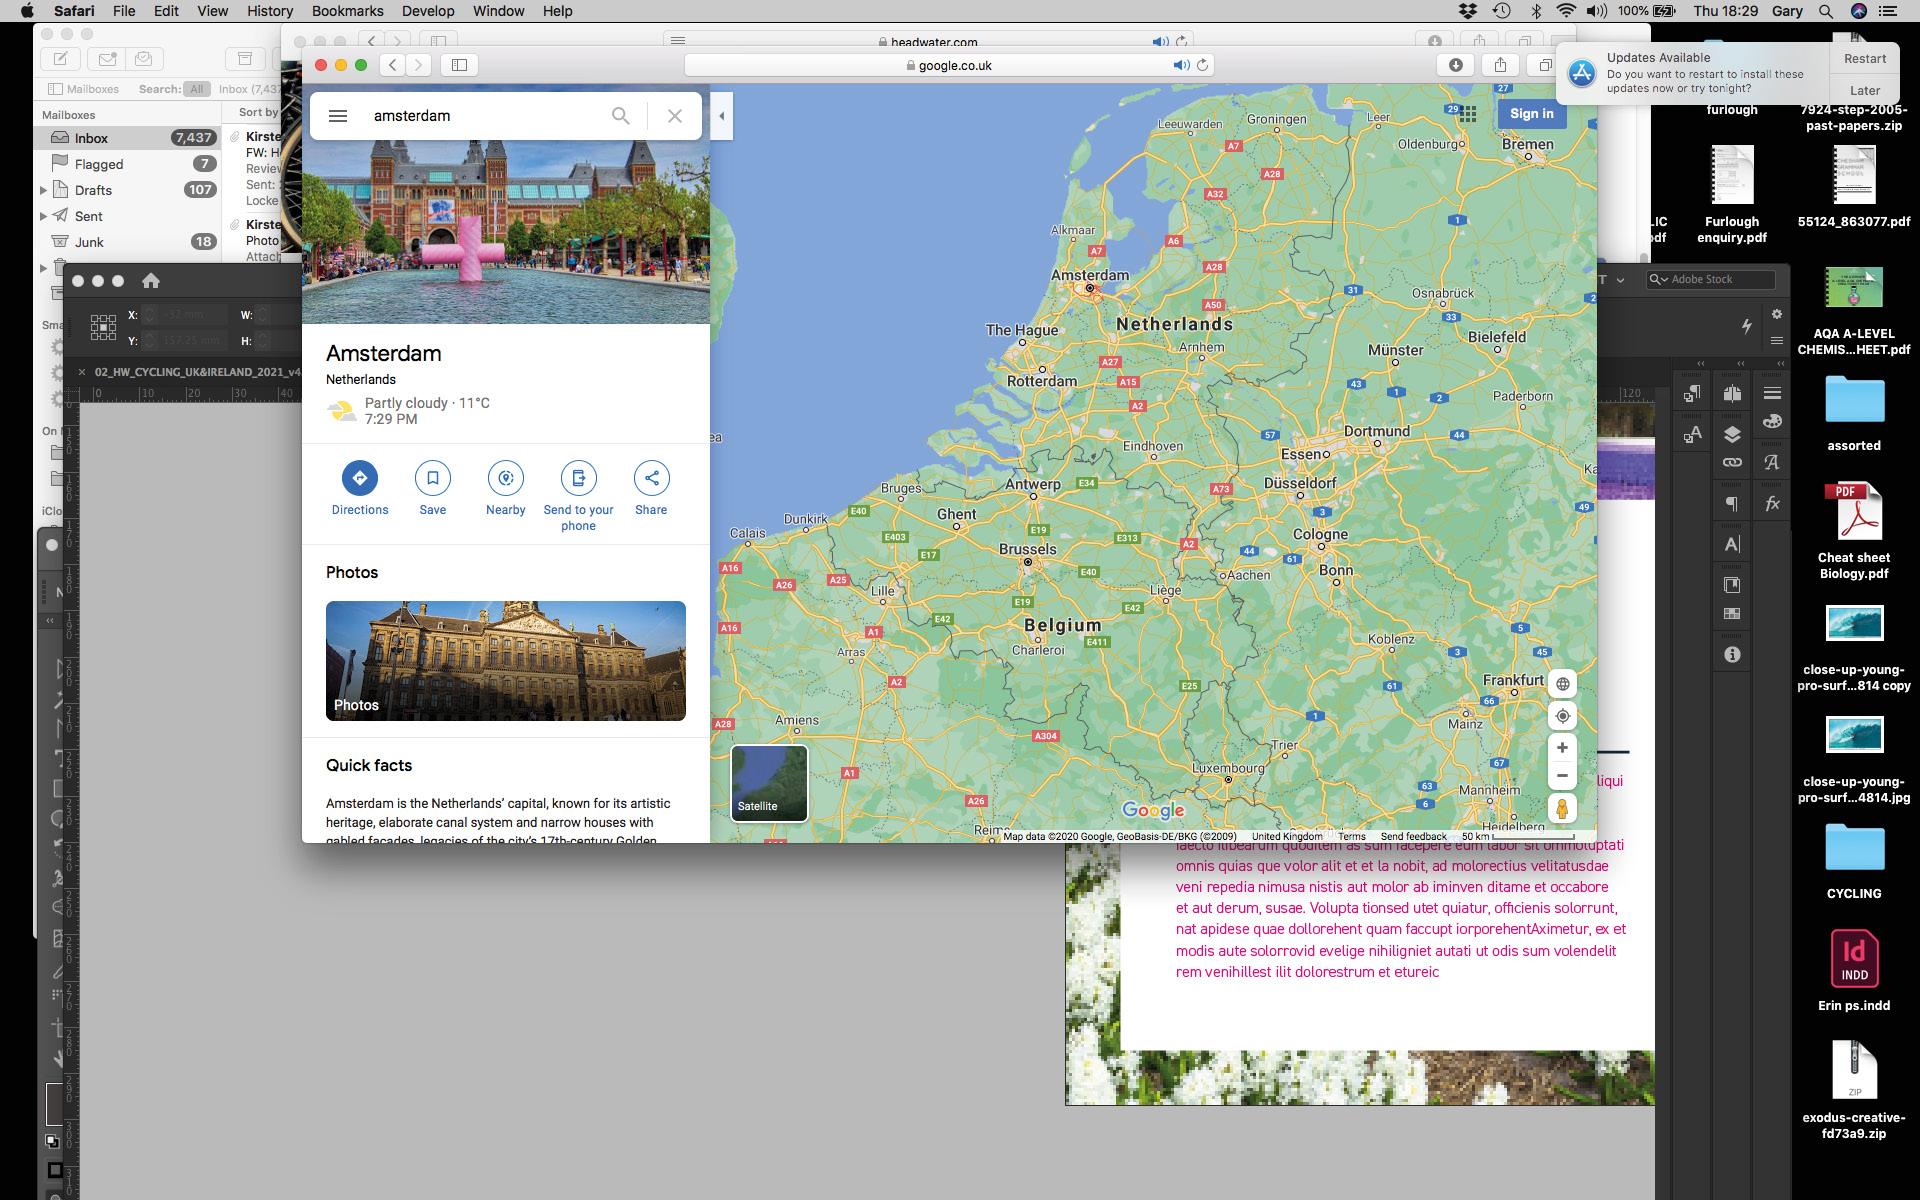Open InDesign Effects fx panel

tap(1772, 504)
